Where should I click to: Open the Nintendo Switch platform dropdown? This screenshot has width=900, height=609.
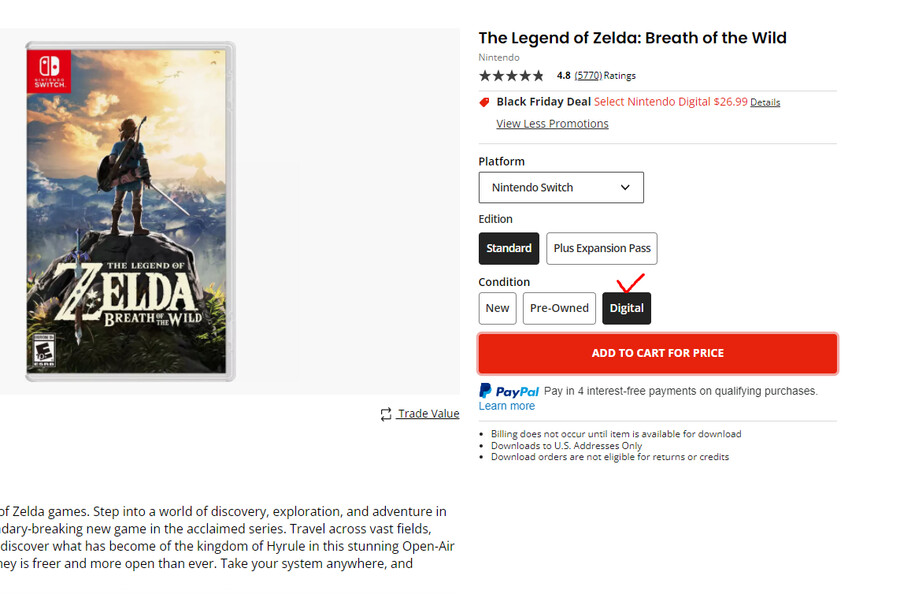[561, 188]
